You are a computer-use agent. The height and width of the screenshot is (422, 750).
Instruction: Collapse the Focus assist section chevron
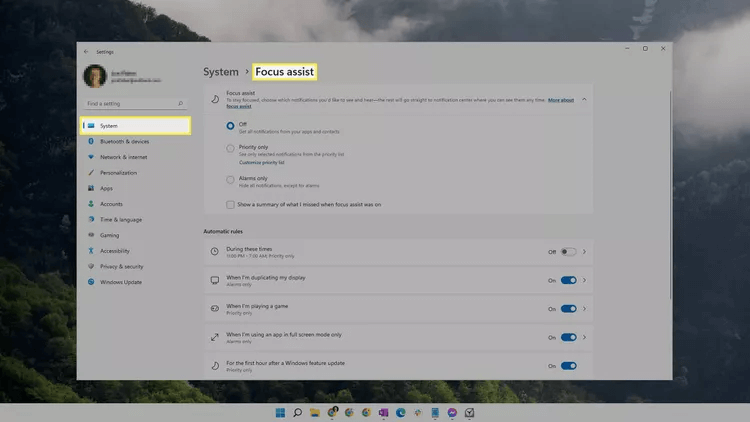584,100
